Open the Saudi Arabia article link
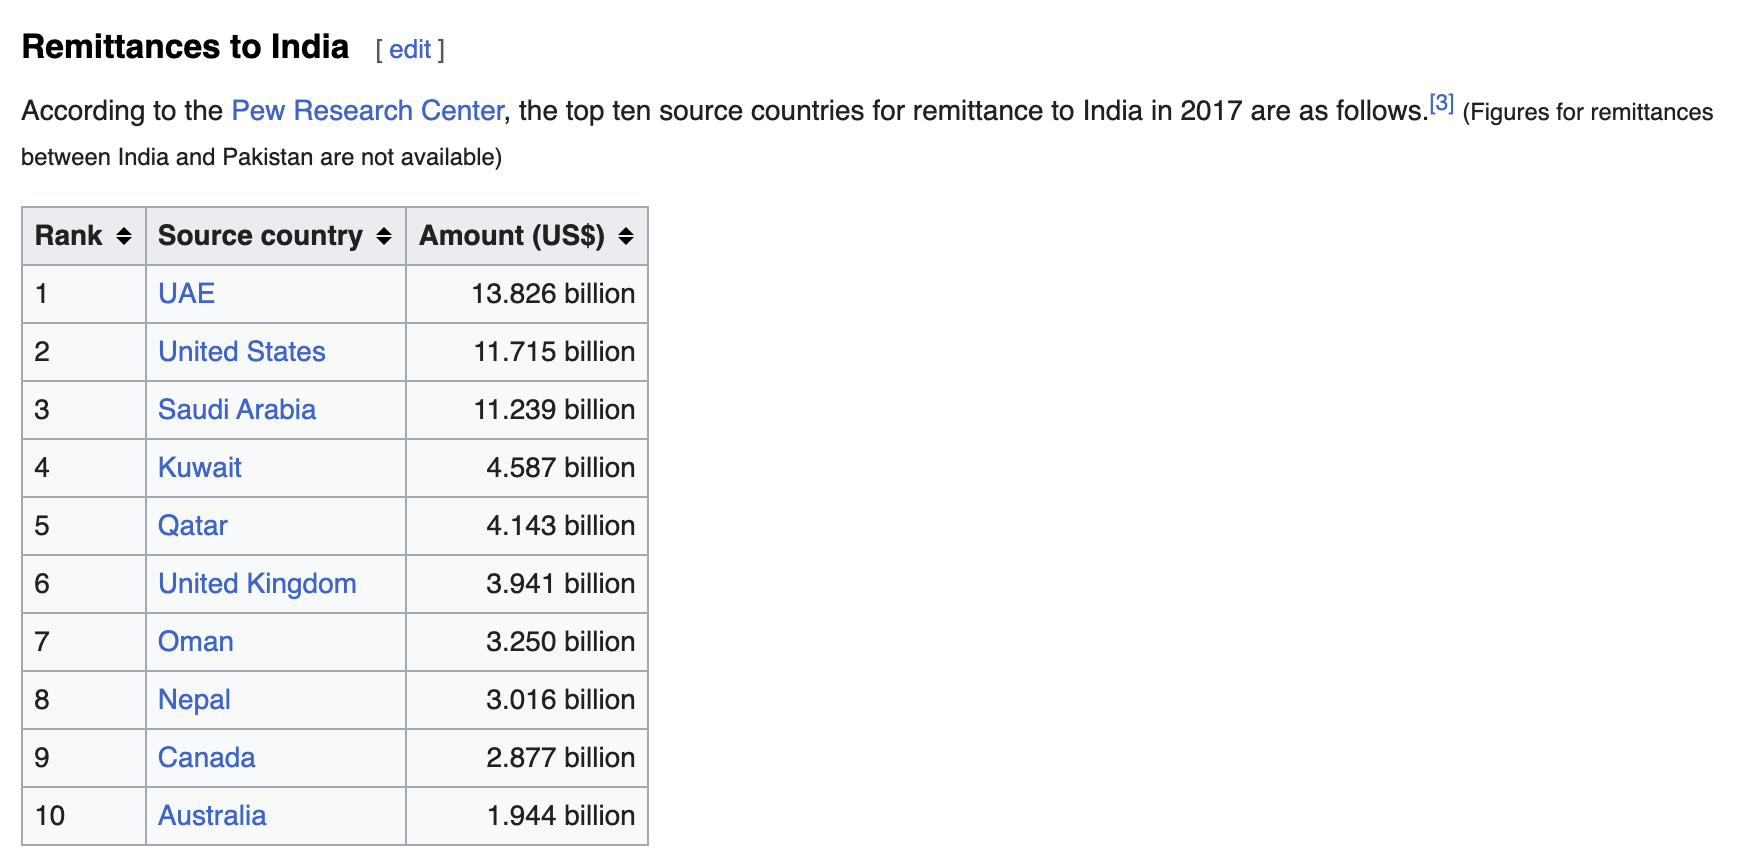 237,410
